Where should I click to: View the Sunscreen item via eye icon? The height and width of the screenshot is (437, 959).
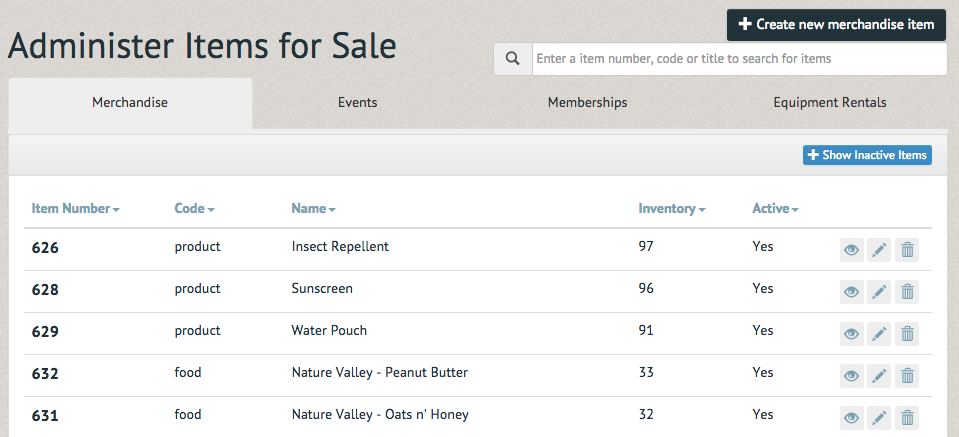tap(851, 292)
